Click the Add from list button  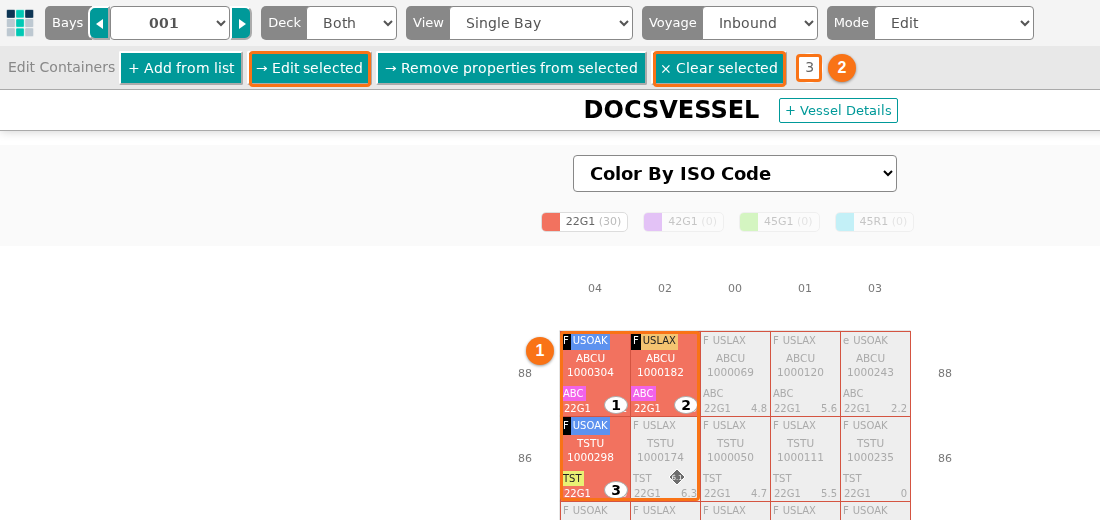(x=182, y=68)
